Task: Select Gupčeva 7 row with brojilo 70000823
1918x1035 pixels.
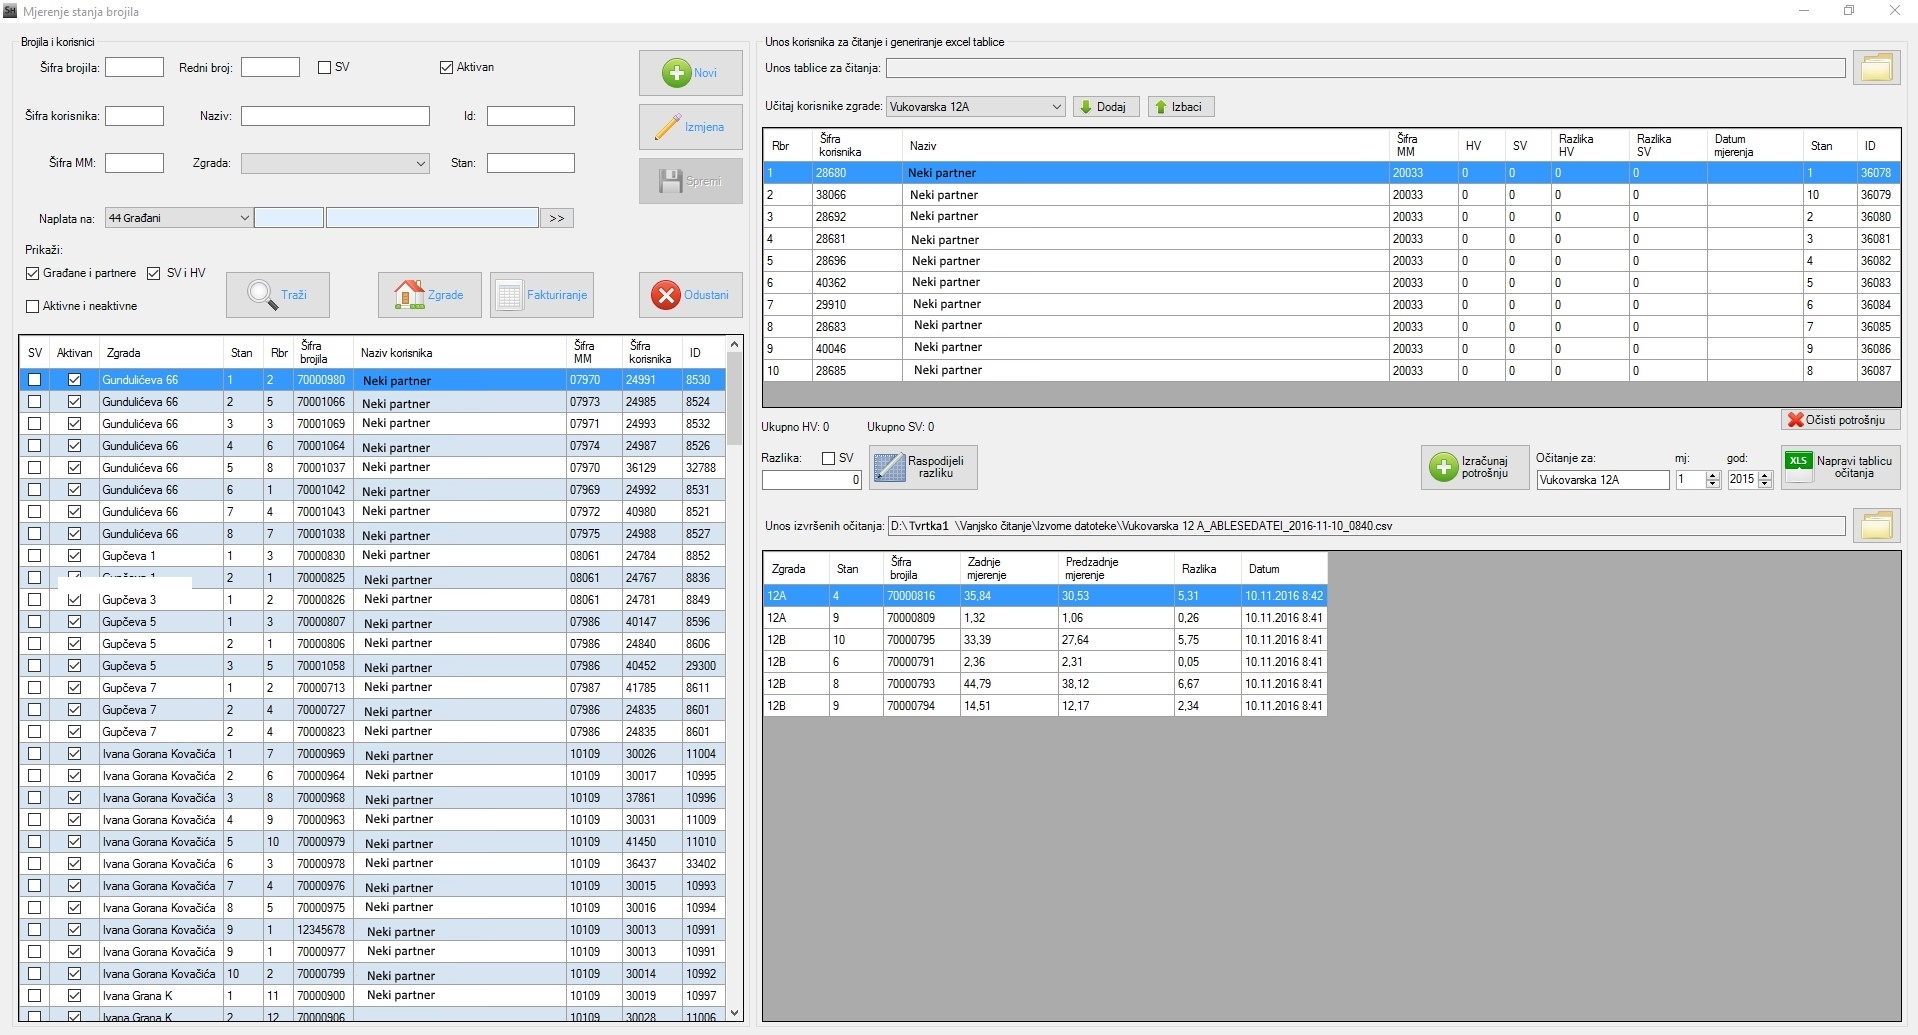Action: pos(373,732)
